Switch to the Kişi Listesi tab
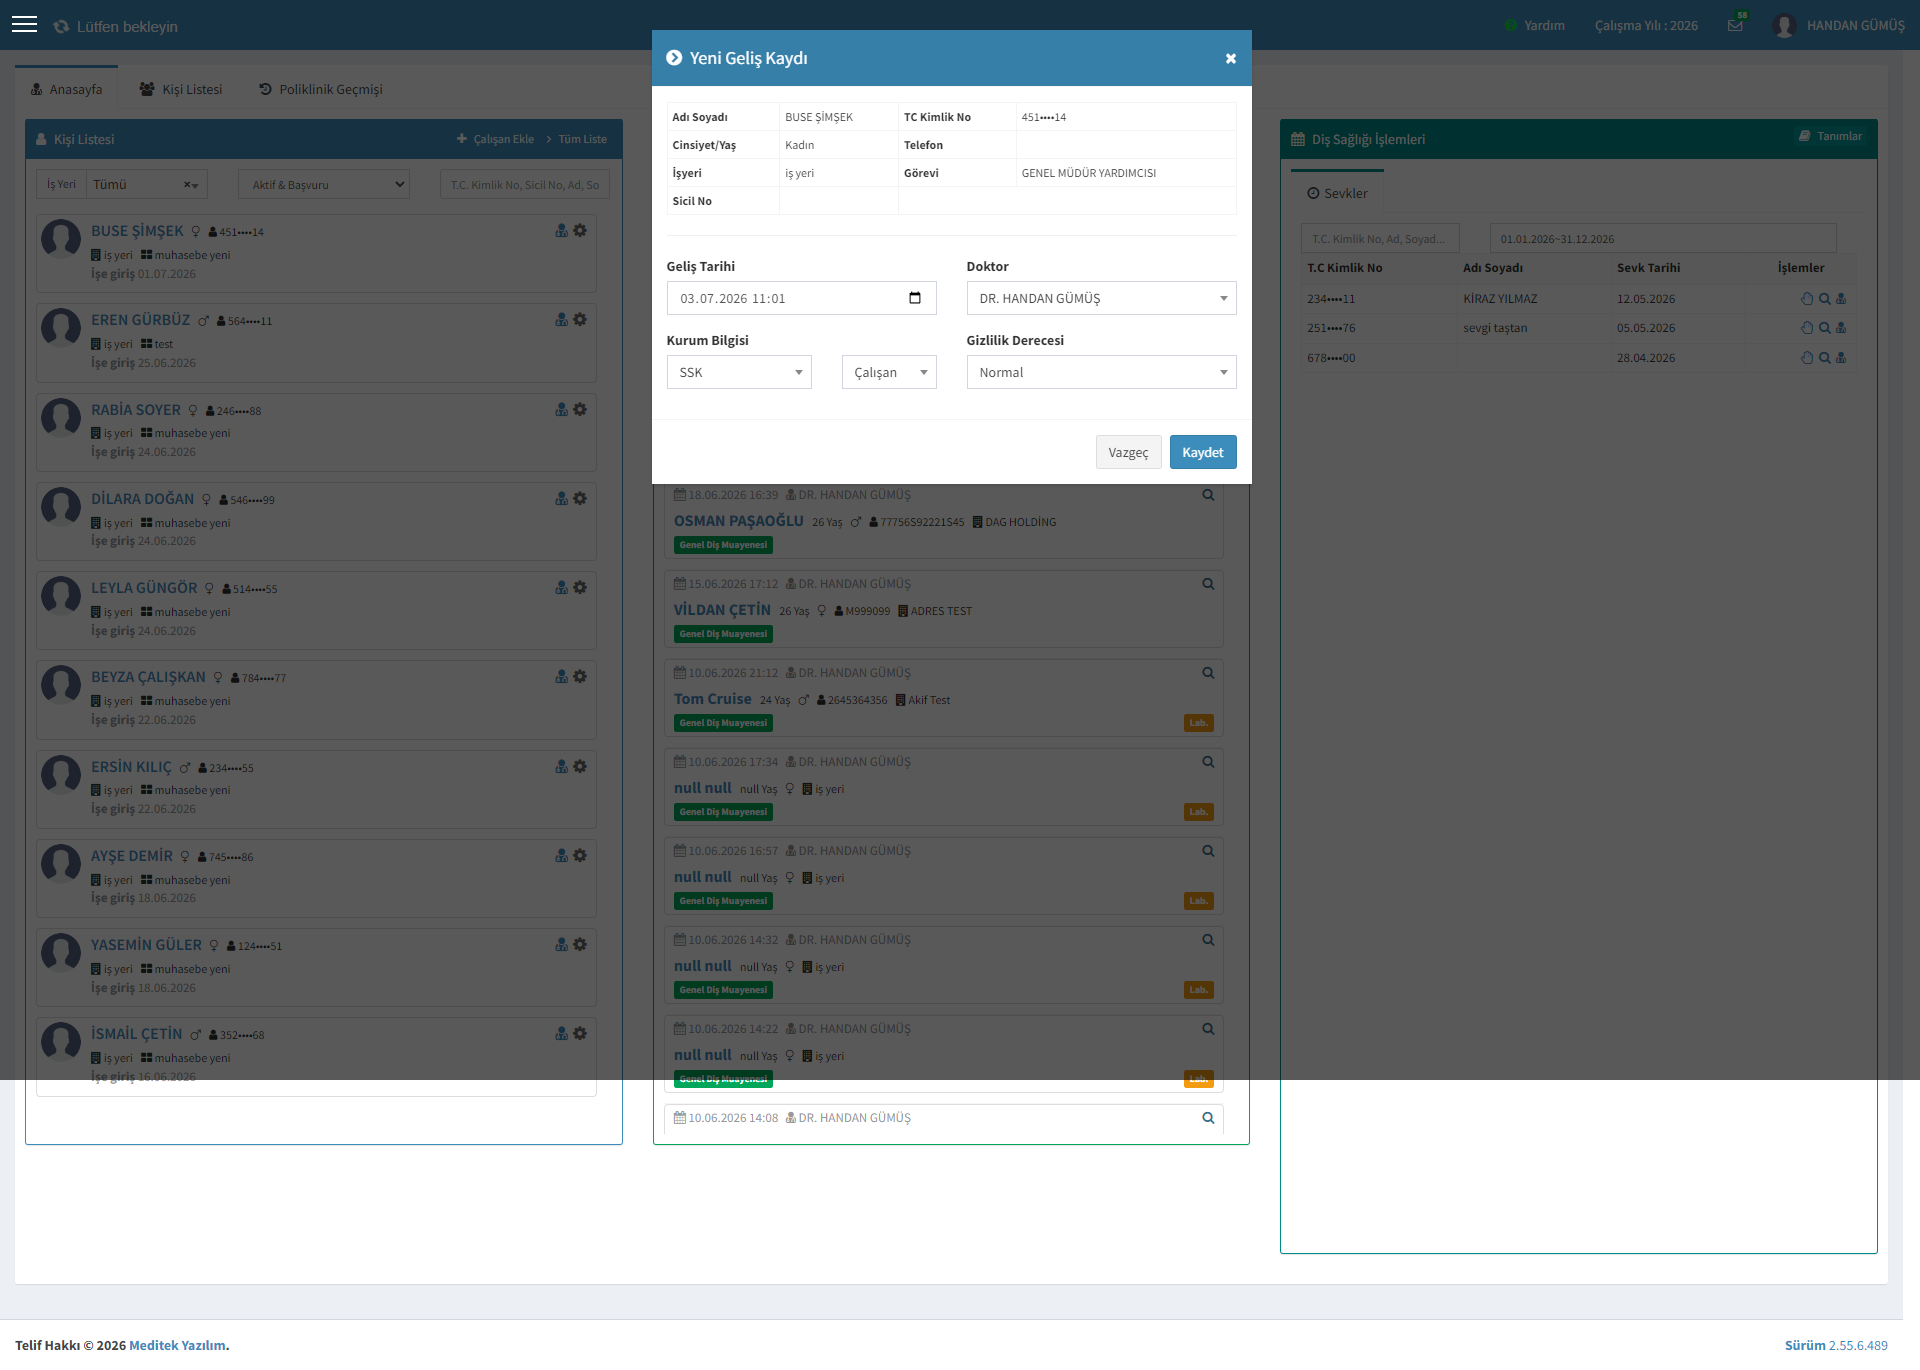1920x1370 pixels. point(181,89)
